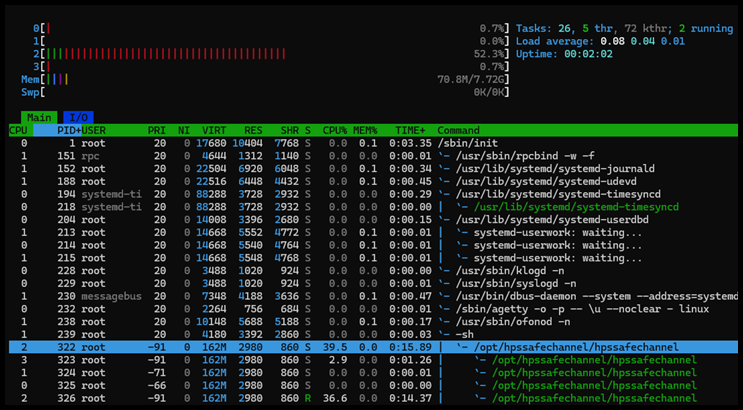The width and height of the screenshot is (743, 410).
Task: Sort processes by CPU% column header
Action: [x=333, y=130]
